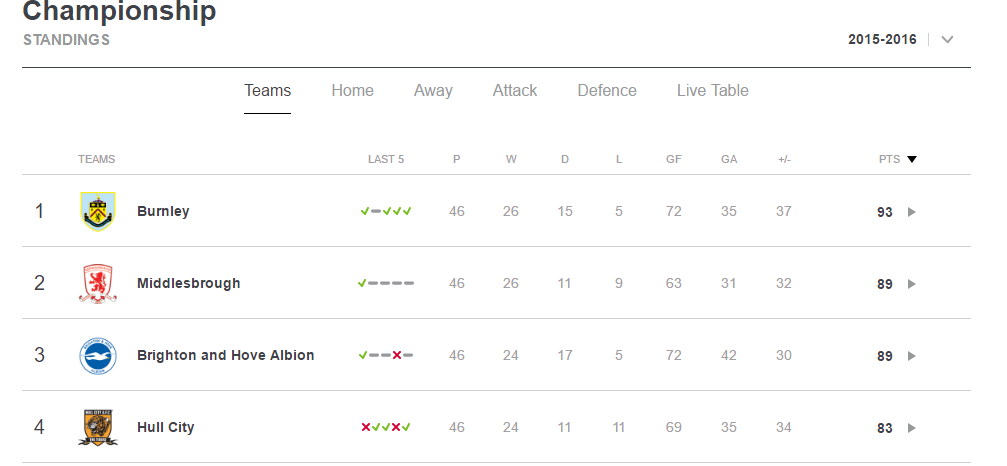Open the Burnley team link
1007x466 pixels.
pos(163,211)
